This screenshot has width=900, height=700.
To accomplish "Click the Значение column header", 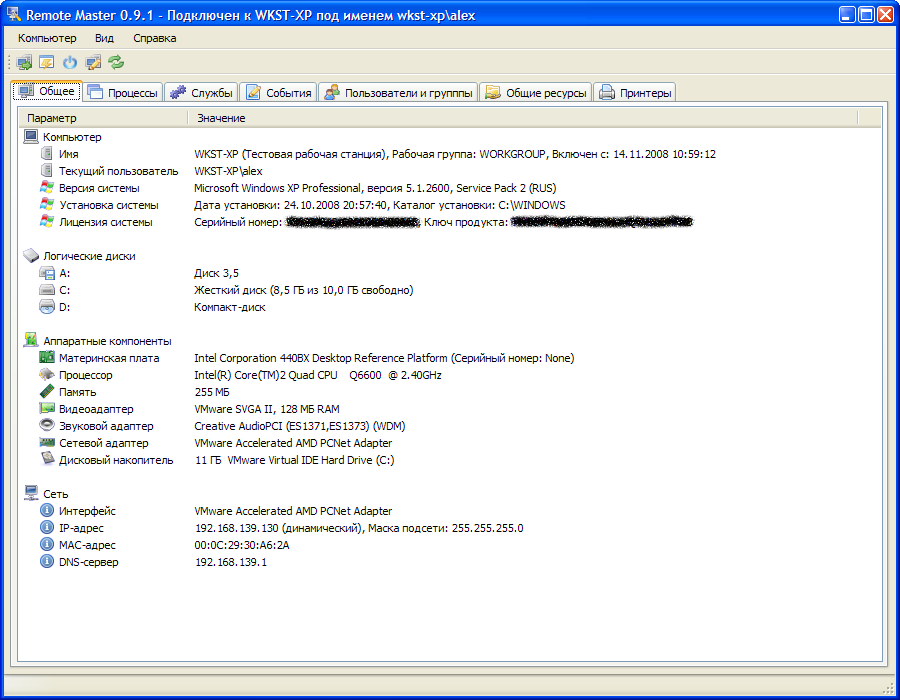I will [x=523, y=118].
